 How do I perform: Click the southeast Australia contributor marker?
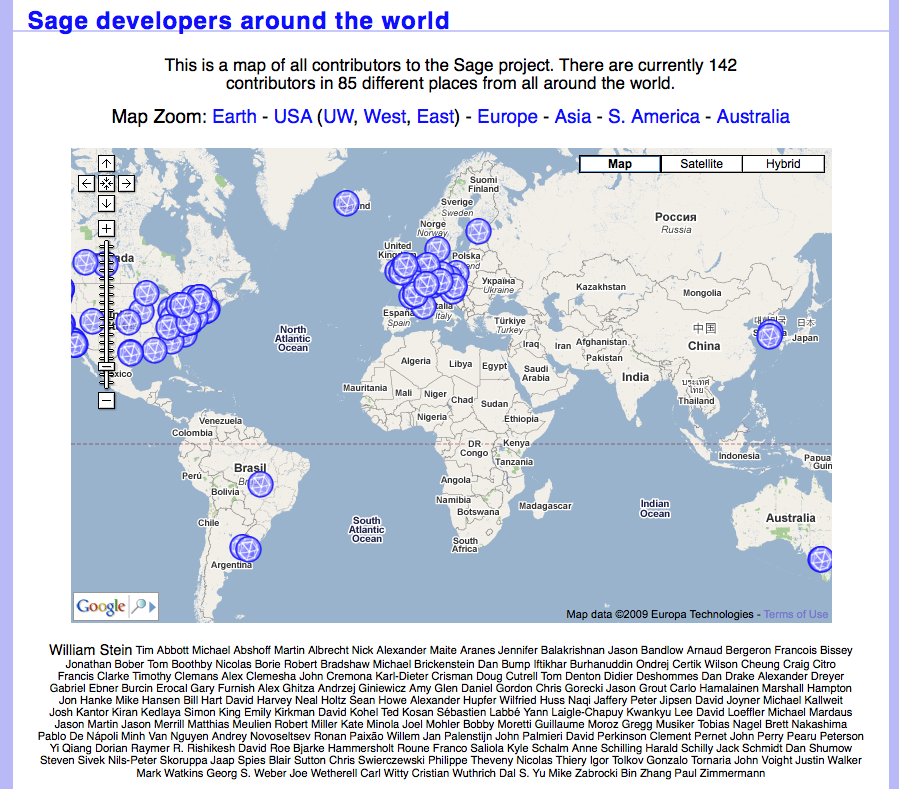point(820,560)
